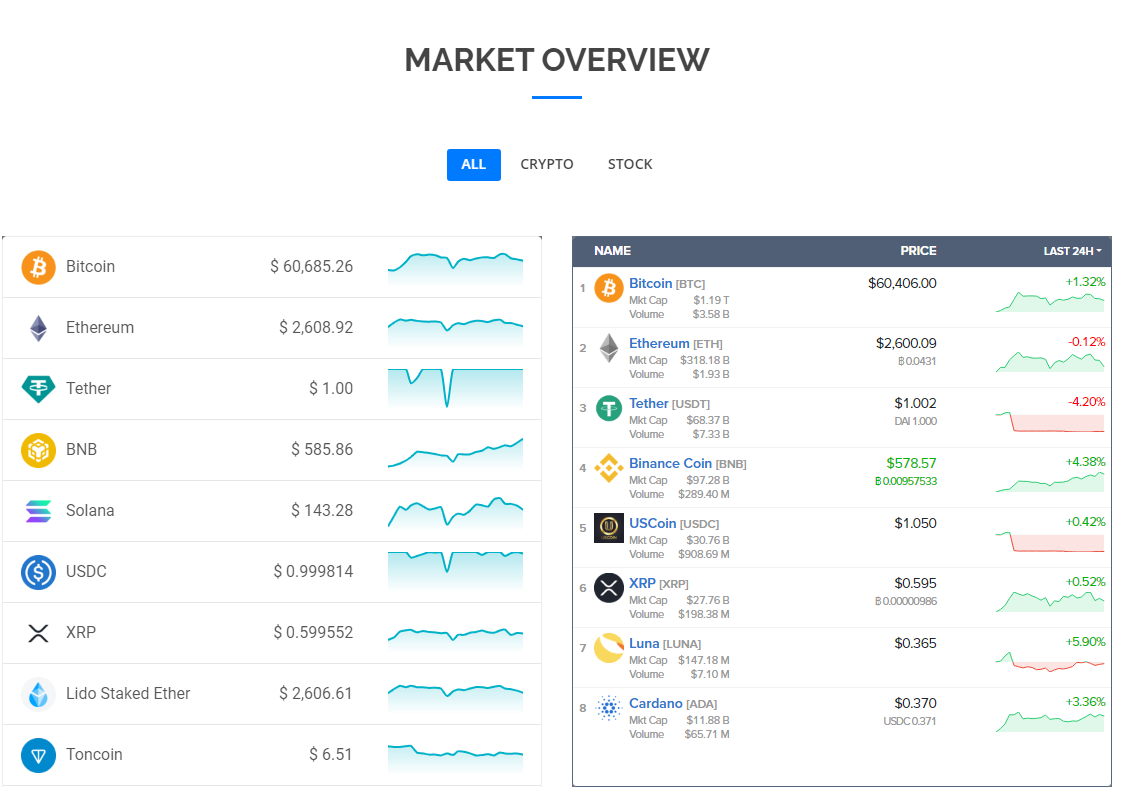Click the $1.002 Tether table price
This screenshot has height=806, width=1135.
pyautogui.click(x=915, y=403)
